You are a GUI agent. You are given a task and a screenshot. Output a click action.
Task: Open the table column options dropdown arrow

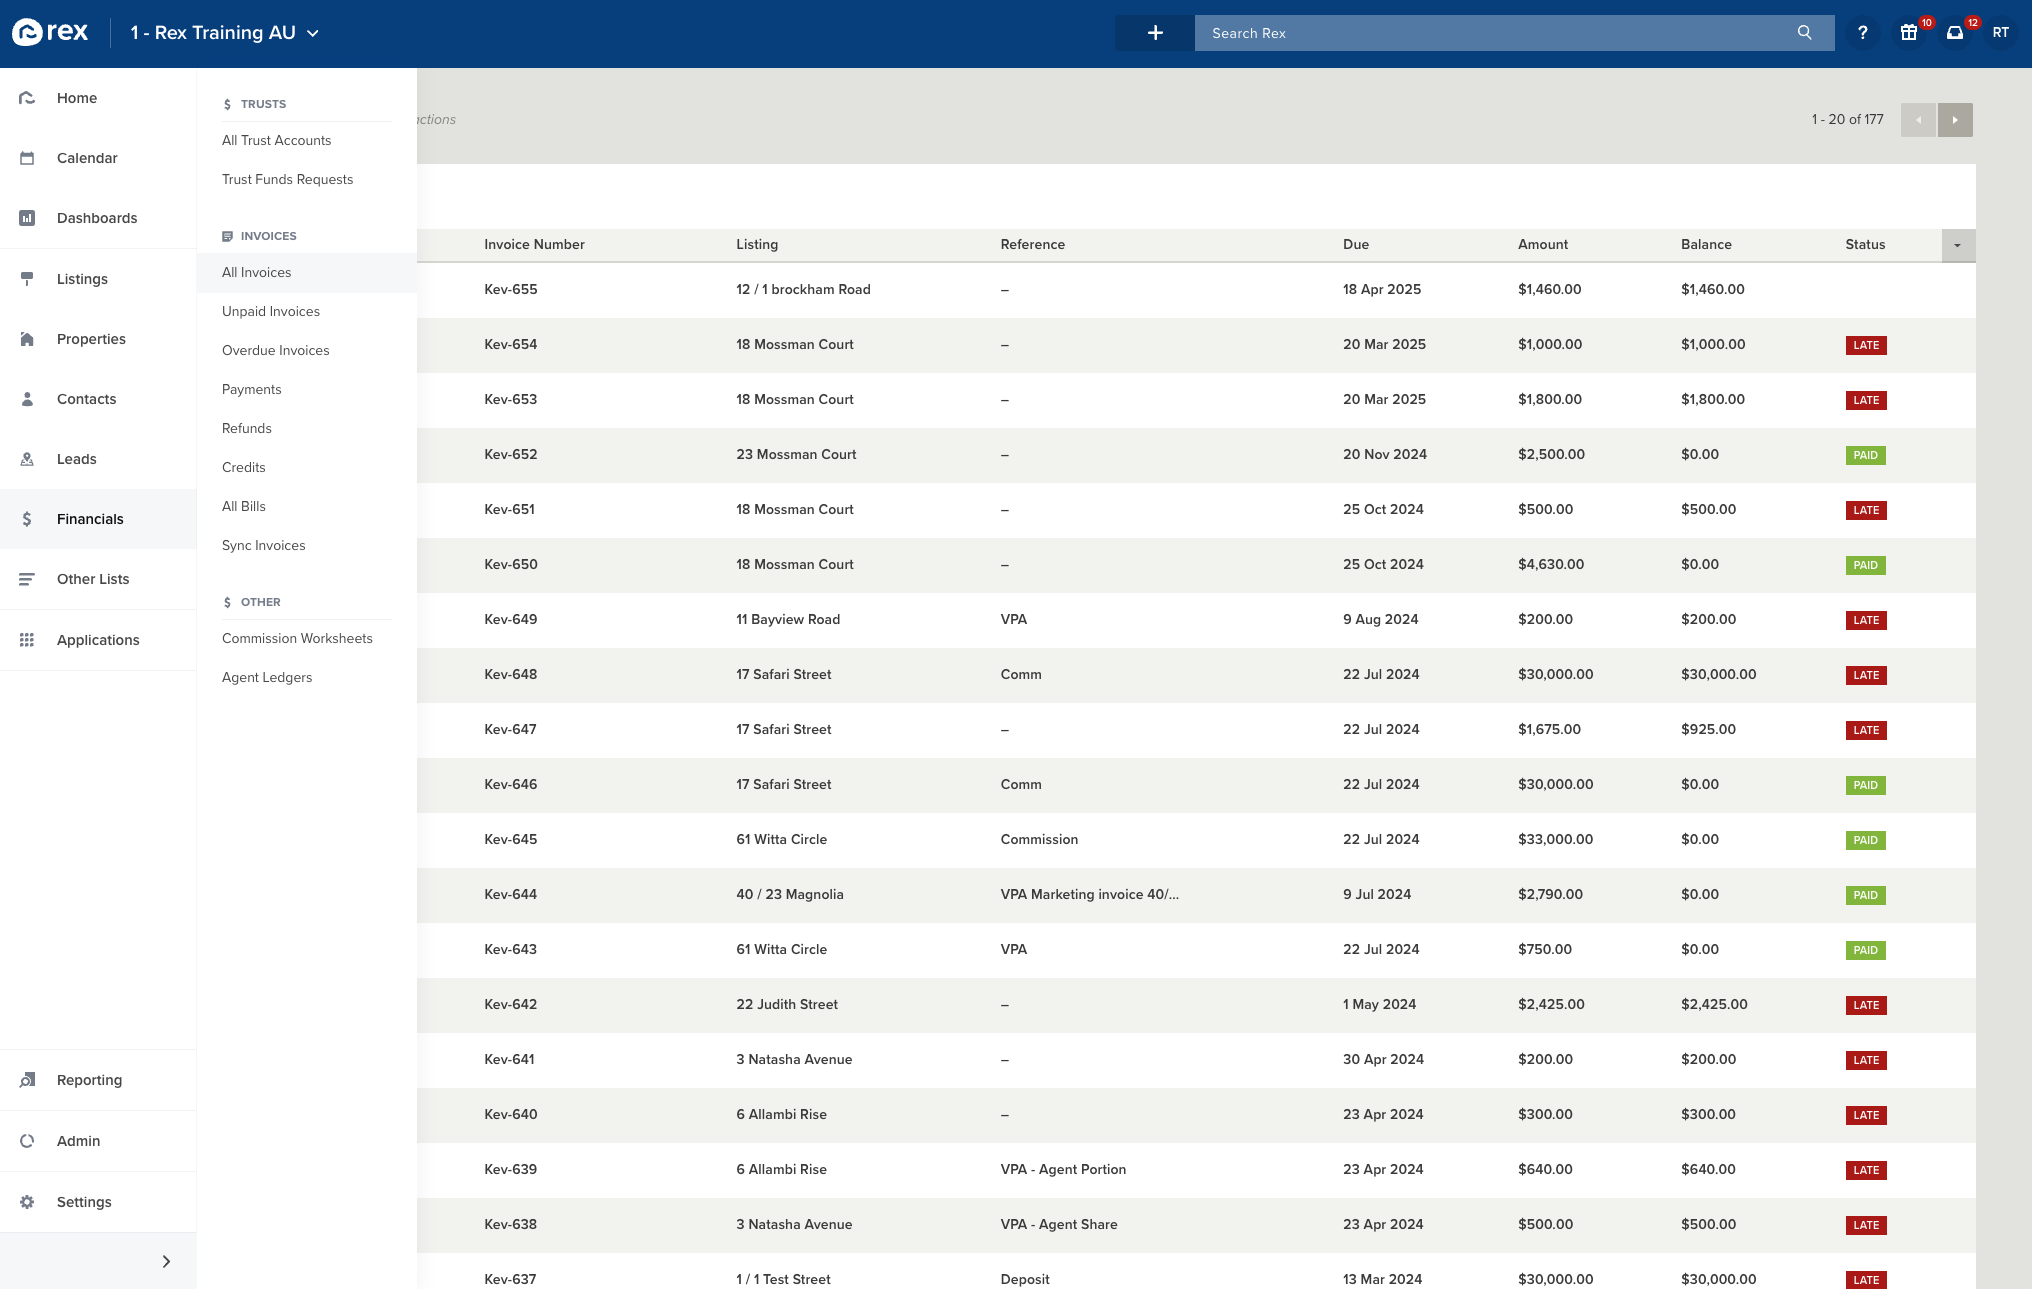coord(1957,245)
